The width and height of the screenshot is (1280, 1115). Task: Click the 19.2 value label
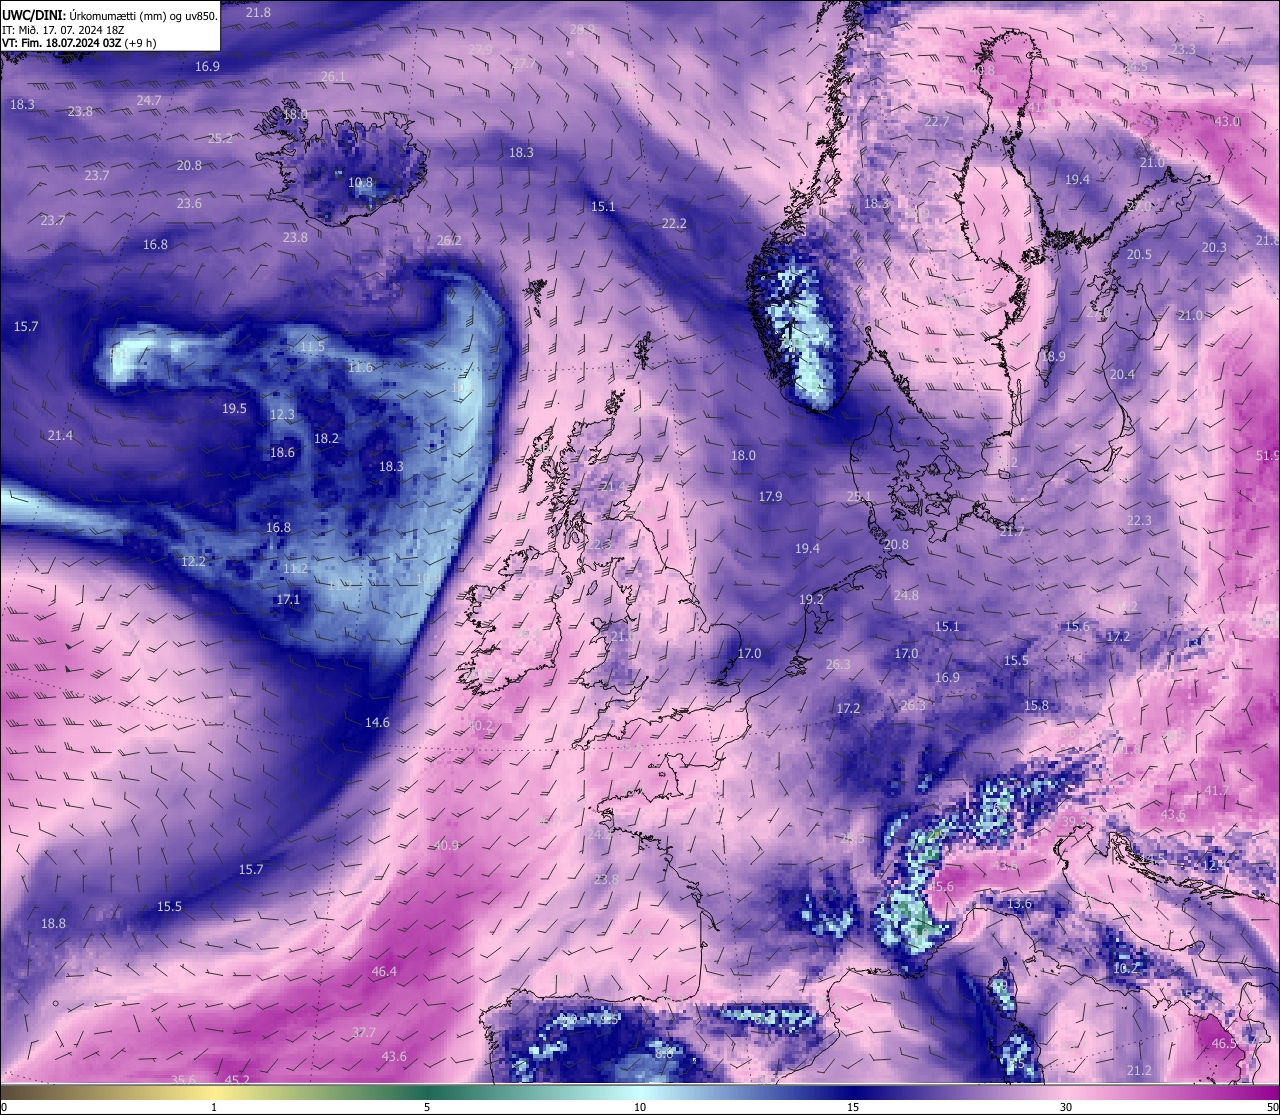tap(811, 599)
